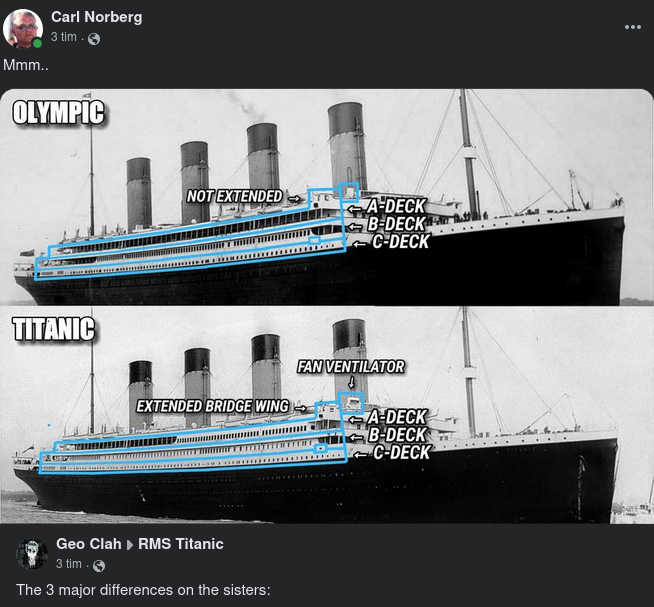654x607 pixels.
Task: Click the FAN VENTILATOR label in the image
Action: (351, 367)
